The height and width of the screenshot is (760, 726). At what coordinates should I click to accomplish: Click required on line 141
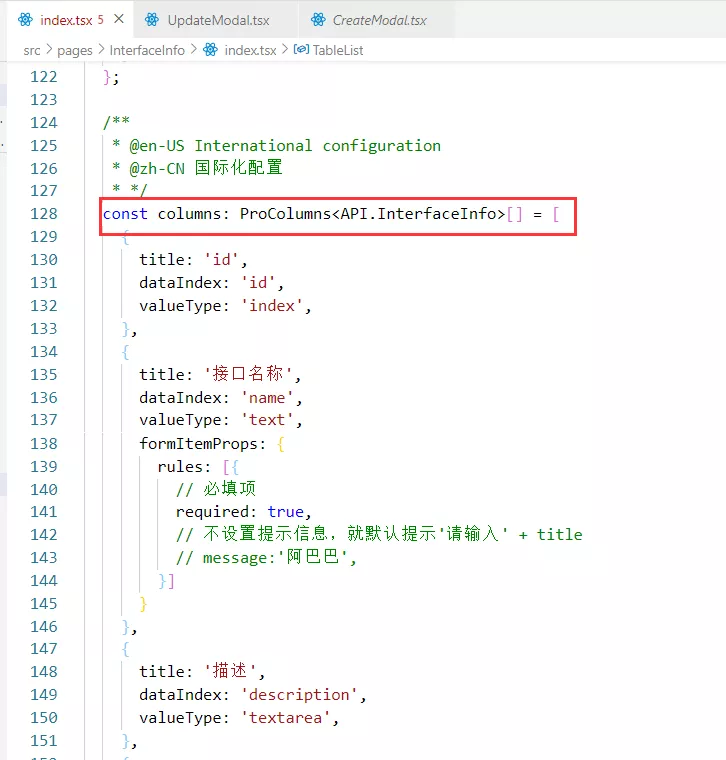(x=212, y=512)
